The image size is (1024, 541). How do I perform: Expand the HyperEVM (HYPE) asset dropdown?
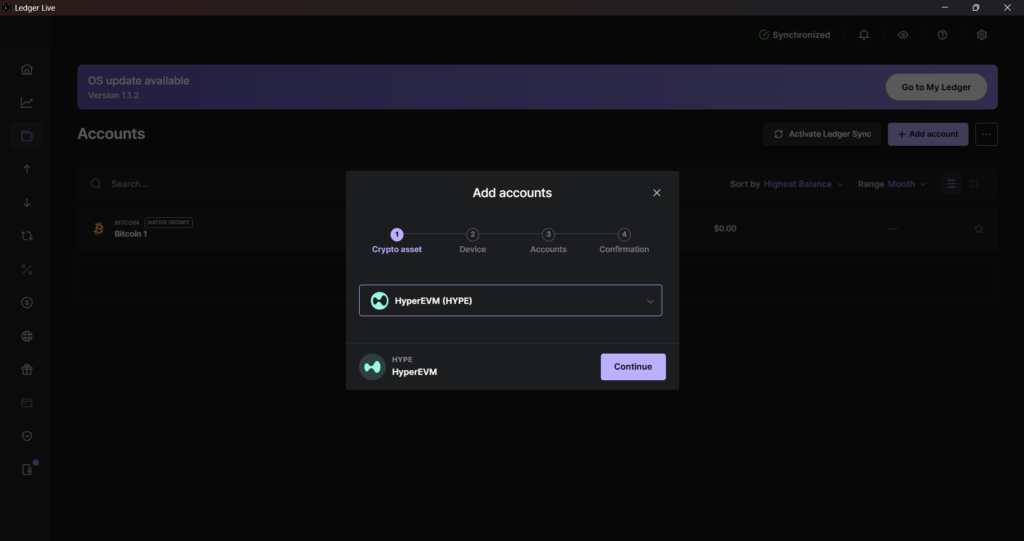click(510, 301)
